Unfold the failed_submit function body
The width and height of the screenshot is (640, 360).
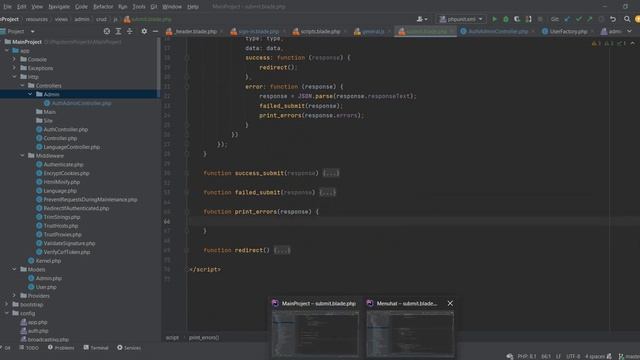(328, 192)
